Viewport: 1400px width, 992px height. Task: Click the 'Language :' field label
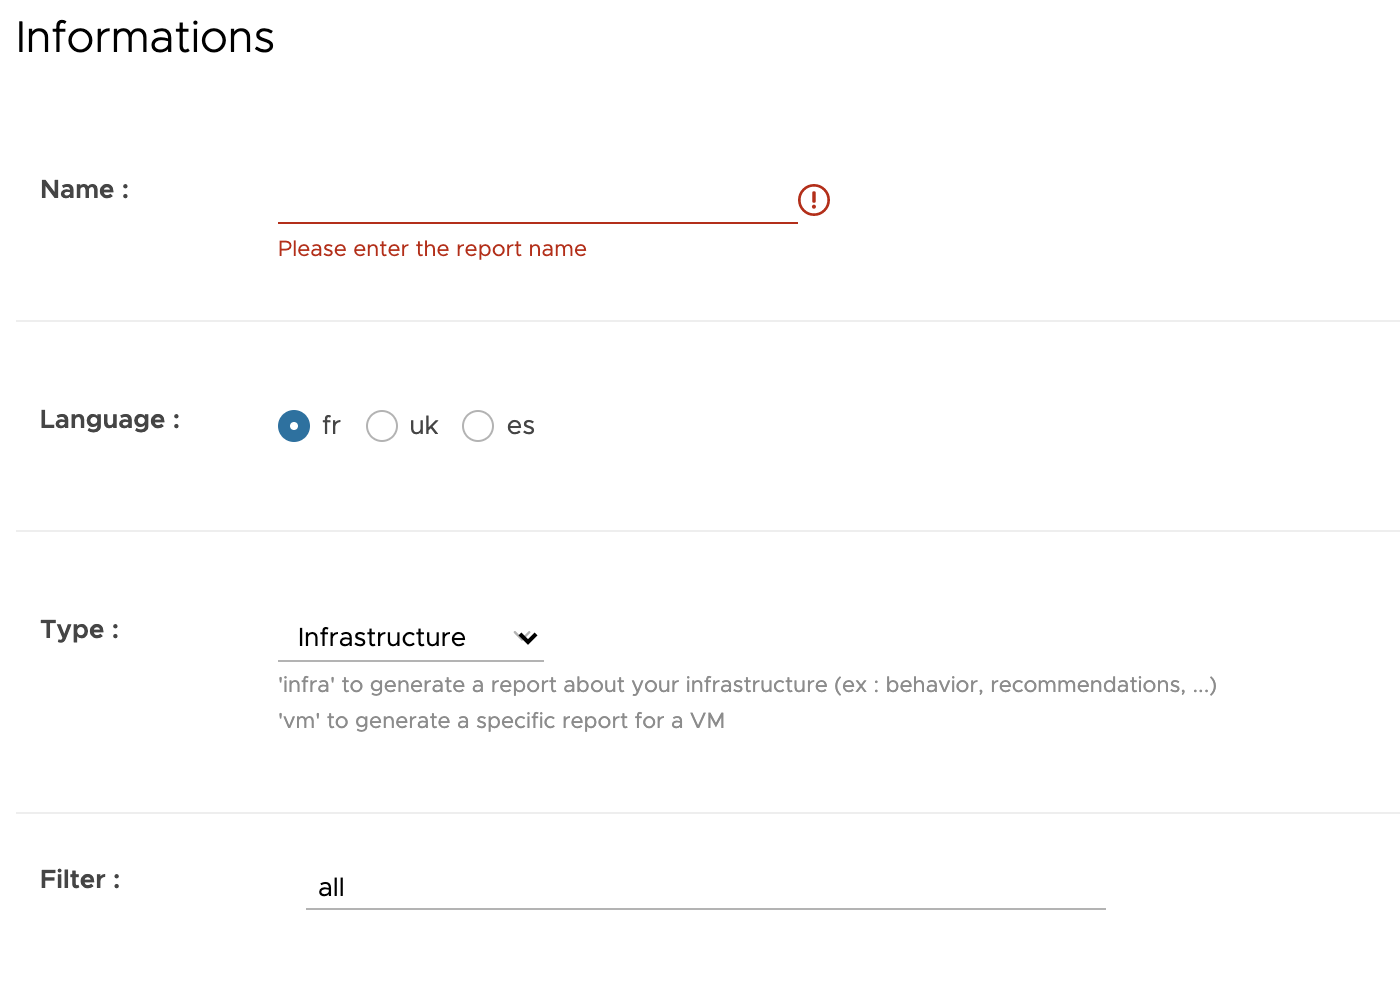click(x=110, y=420)
